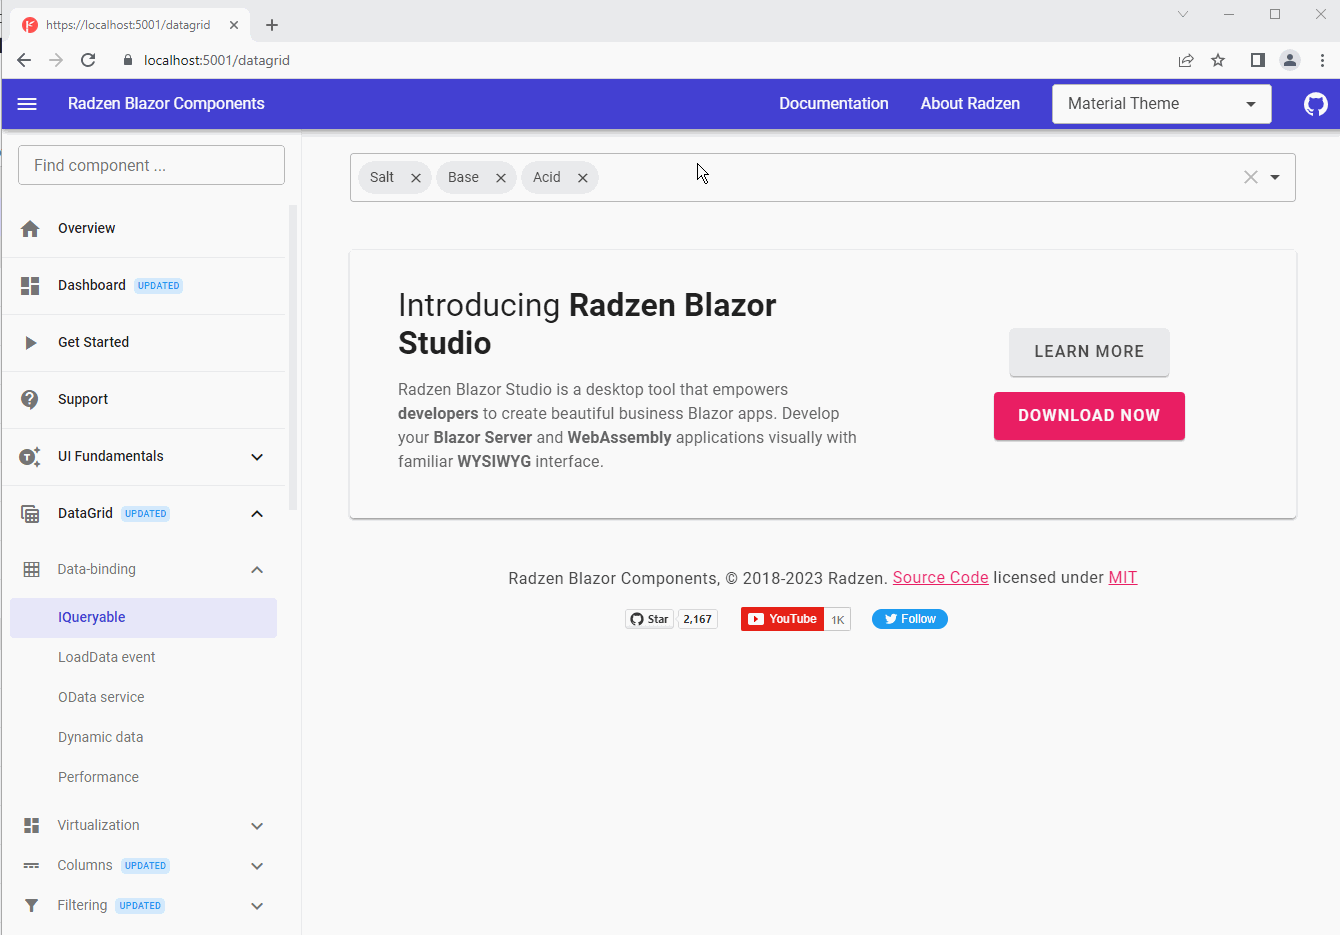Click the Overview home icon
Viewport: 1340px width, 935px height.
(x=30, y=229)
